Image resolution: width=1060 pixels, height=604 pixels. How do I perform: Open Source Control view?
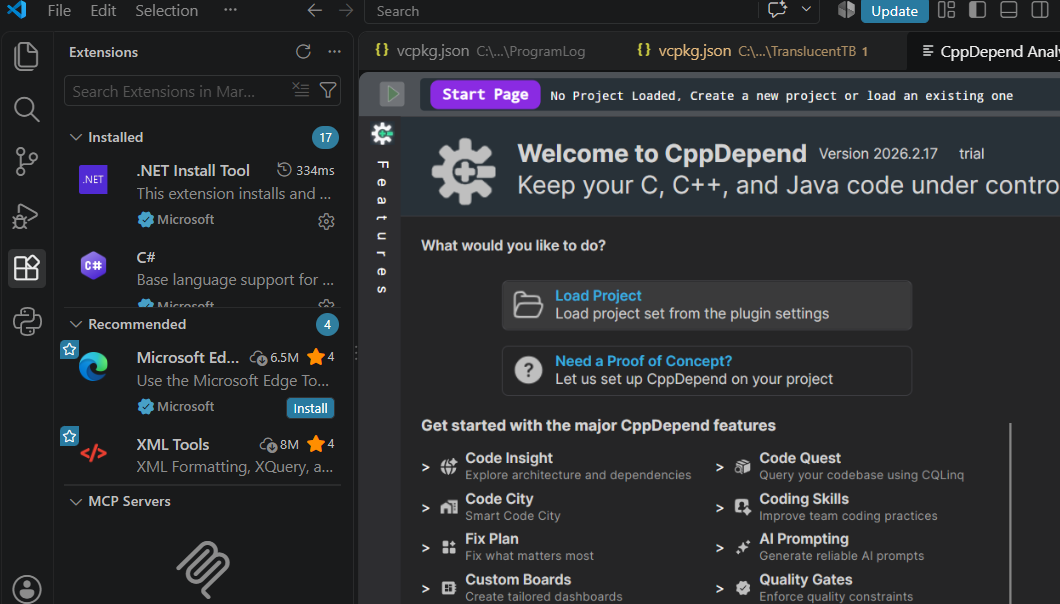click(26, 162)
